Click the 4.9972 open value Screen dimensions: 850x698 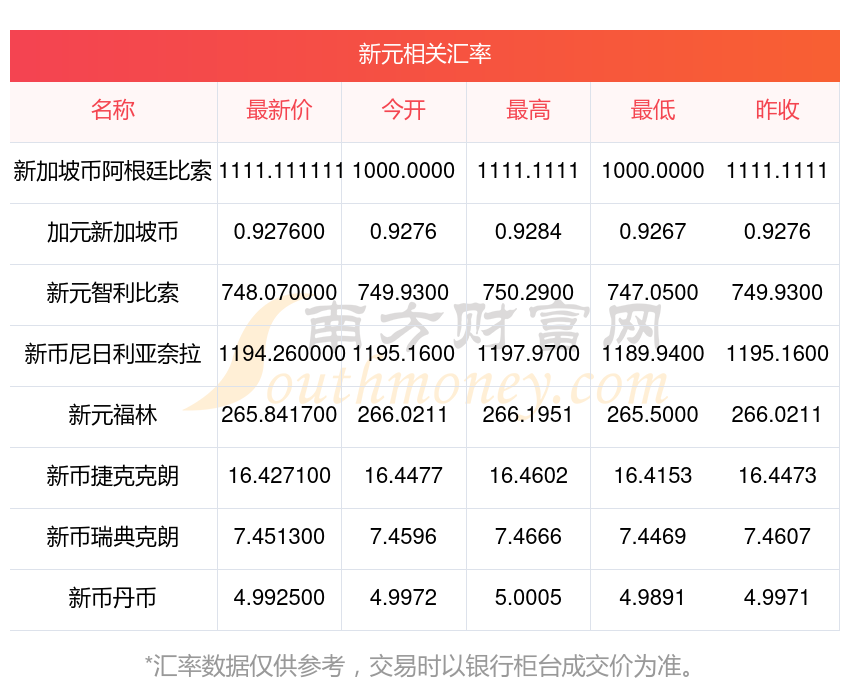[x=404, y=598]
